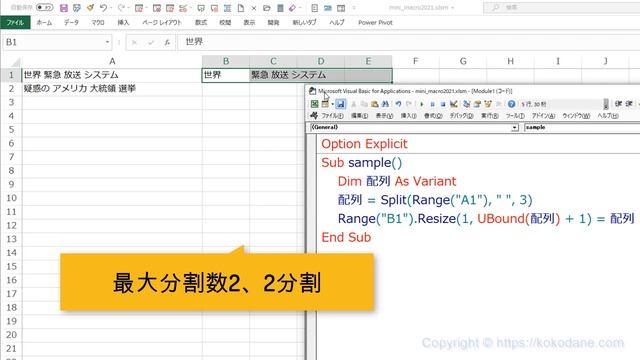Click the Paste clipboard icon in VBA toolbar
This screenshot has height=360, width=640.
[x=375, y=104]
